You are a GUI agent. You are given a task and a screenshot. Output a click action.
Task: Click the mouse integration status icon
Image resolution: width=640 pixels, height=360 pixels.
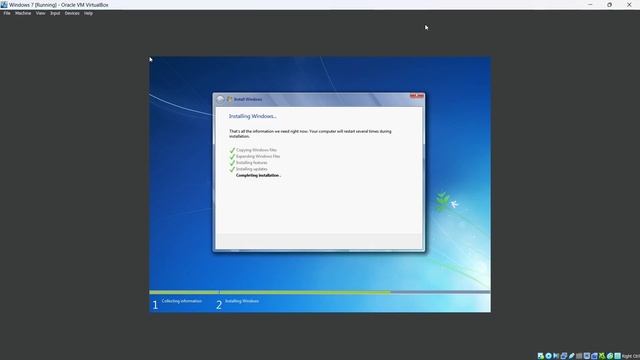610,356
